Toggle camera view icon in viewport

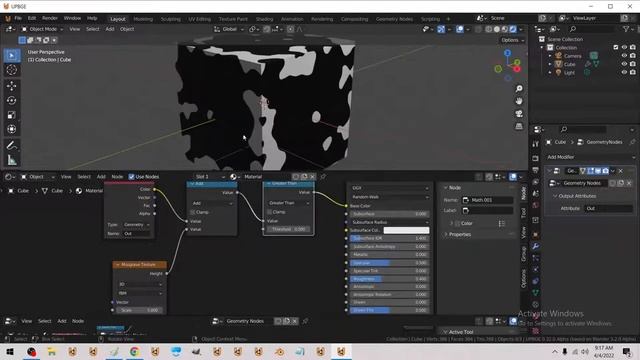pos(519,114)
